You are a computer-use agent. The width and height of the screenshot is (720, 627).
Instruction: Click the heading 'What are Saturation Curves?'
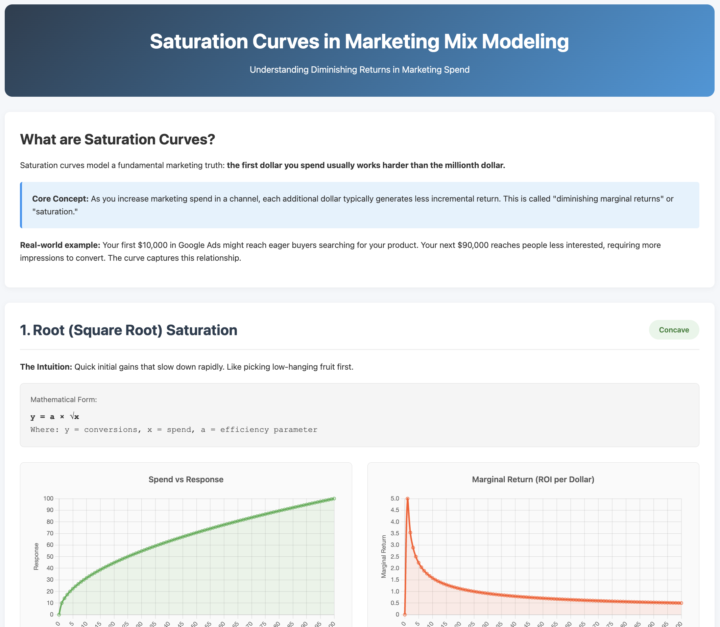click(x=118, y=139)
